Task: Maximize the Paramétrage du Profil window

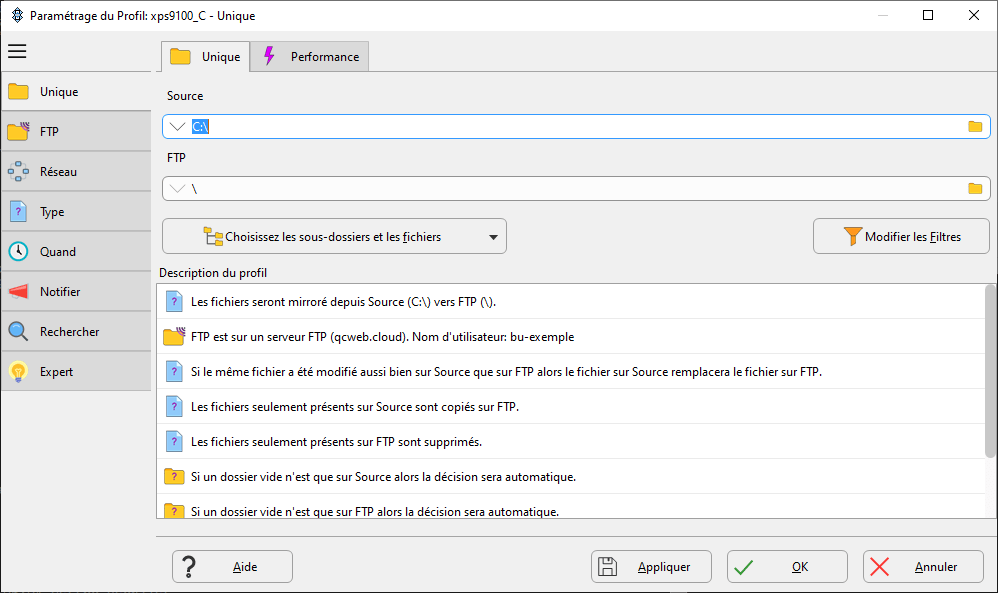Action: click(x=928, y=15)
